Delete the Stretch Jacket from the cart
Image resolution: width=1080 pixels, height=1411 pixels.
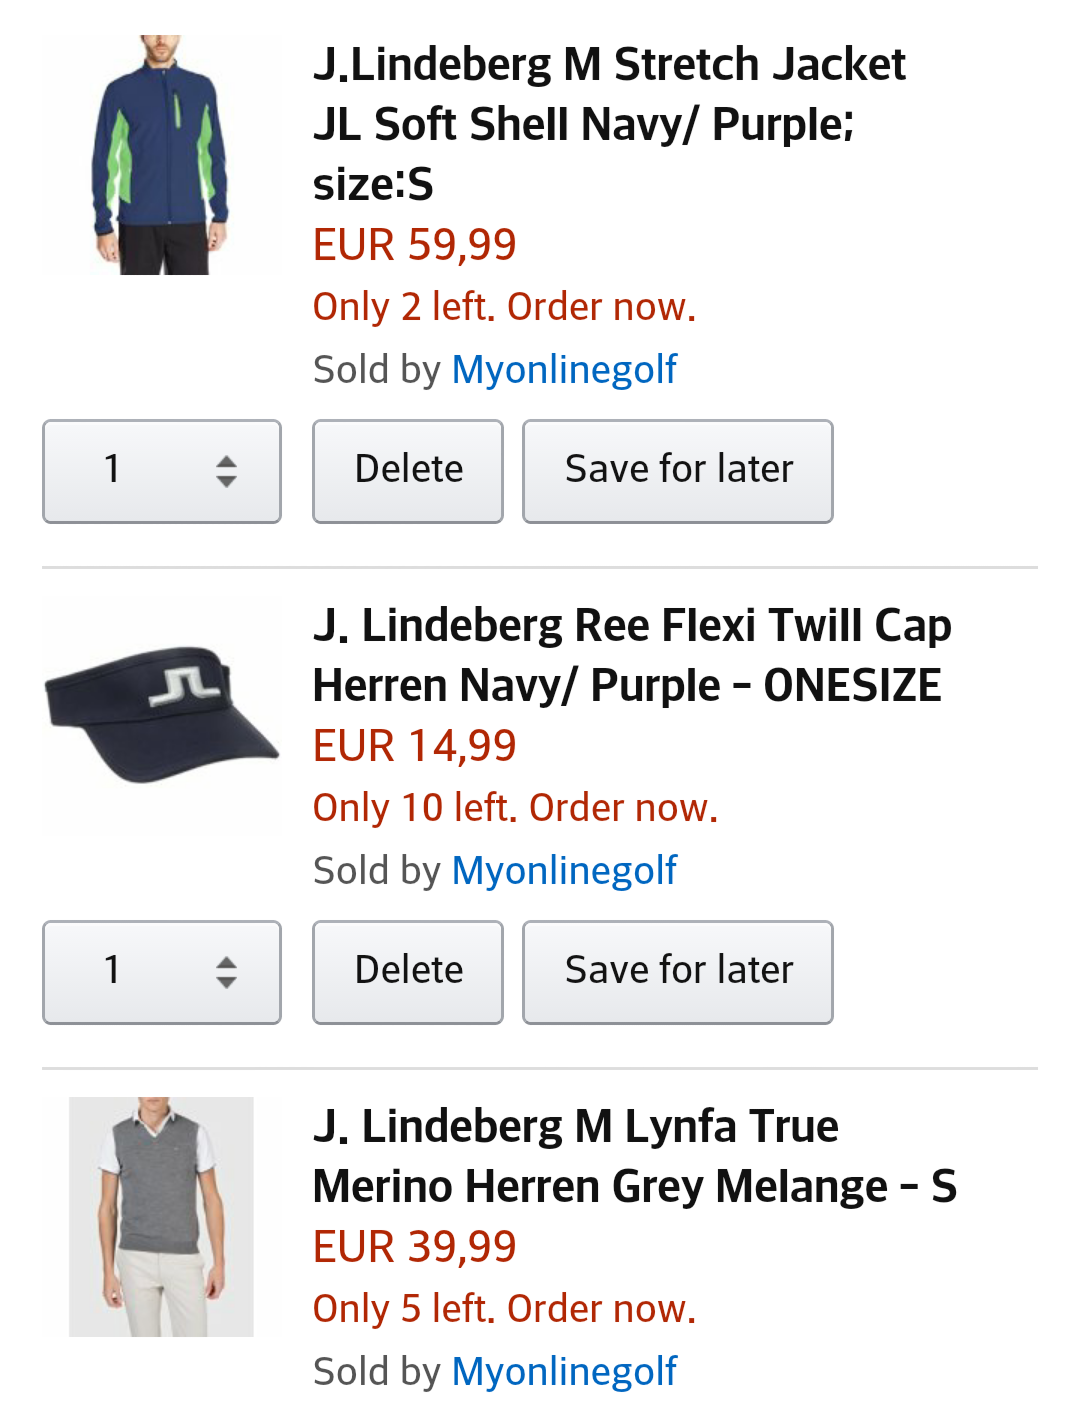click(x=408, y=471)
